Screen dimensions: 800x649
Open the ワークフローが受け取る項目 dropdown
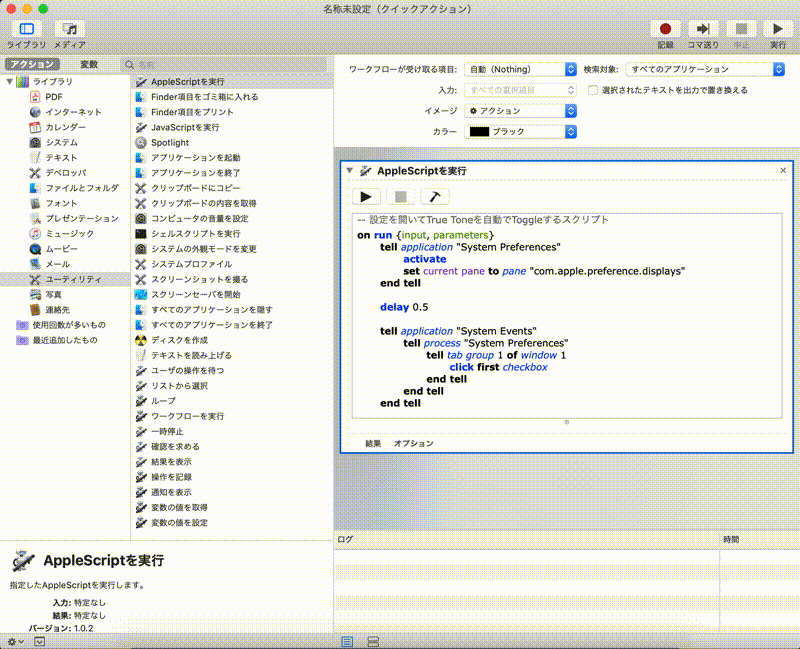(x=520, y=69)
